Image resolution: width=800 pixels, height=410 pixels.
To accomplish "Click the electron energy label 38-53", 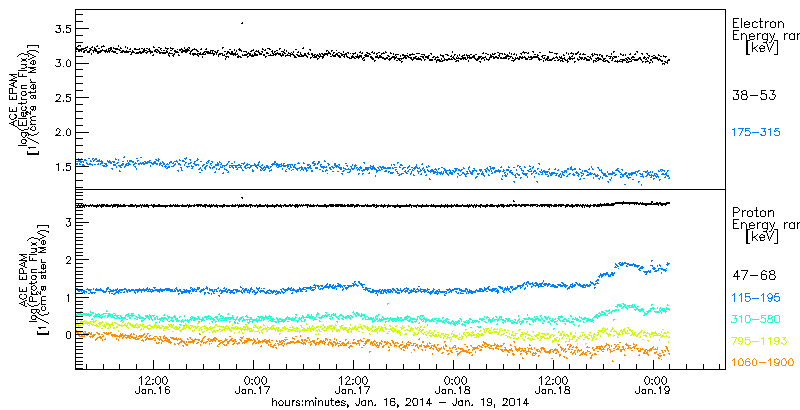I will [x=754, y=95].
